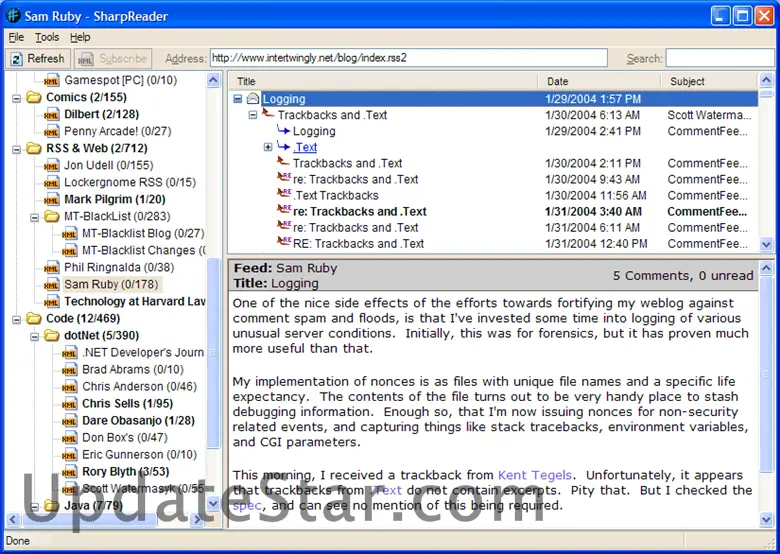The height and width of the screenshot is (554, 780).
Task: Click the folder icon for dotNet
Action: tap(52, 335)
